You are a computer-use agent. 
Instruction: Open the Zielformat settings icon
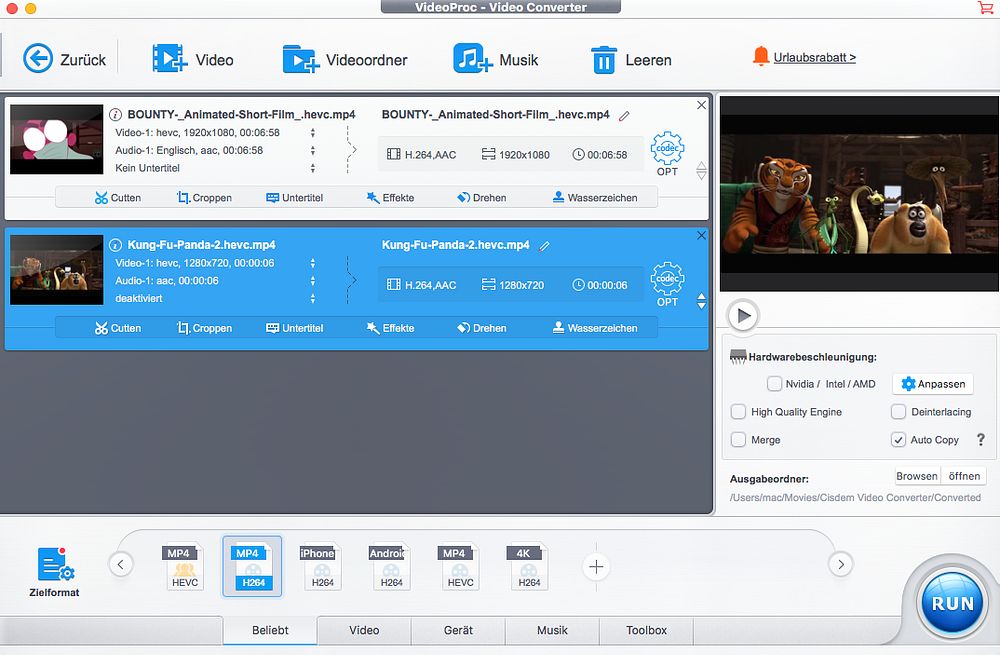click(55, 564)
